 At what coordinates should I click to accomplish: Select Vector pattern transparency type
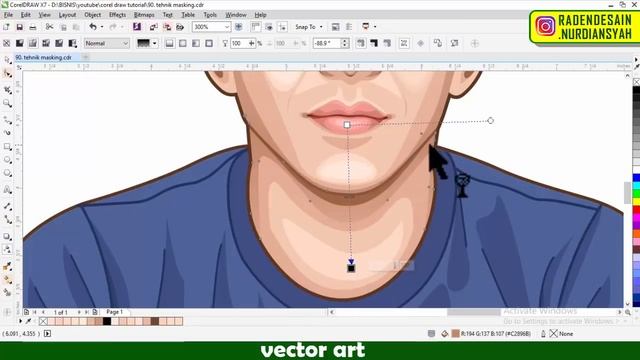coord(46,43)
